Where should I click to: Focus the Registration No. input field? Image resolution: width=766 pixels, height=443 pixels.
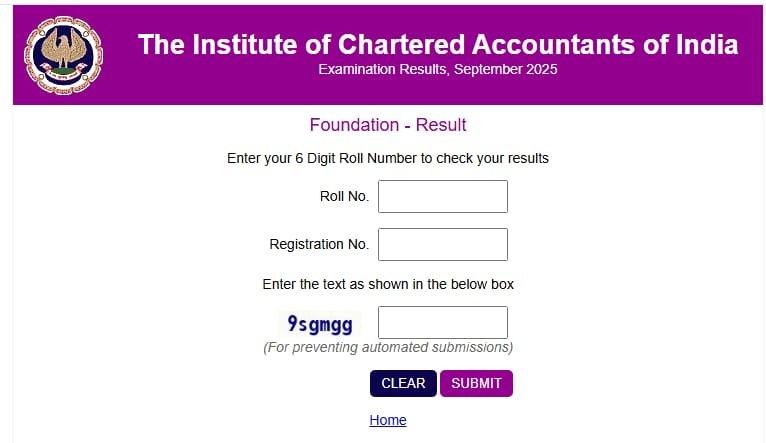click(442, 244)
